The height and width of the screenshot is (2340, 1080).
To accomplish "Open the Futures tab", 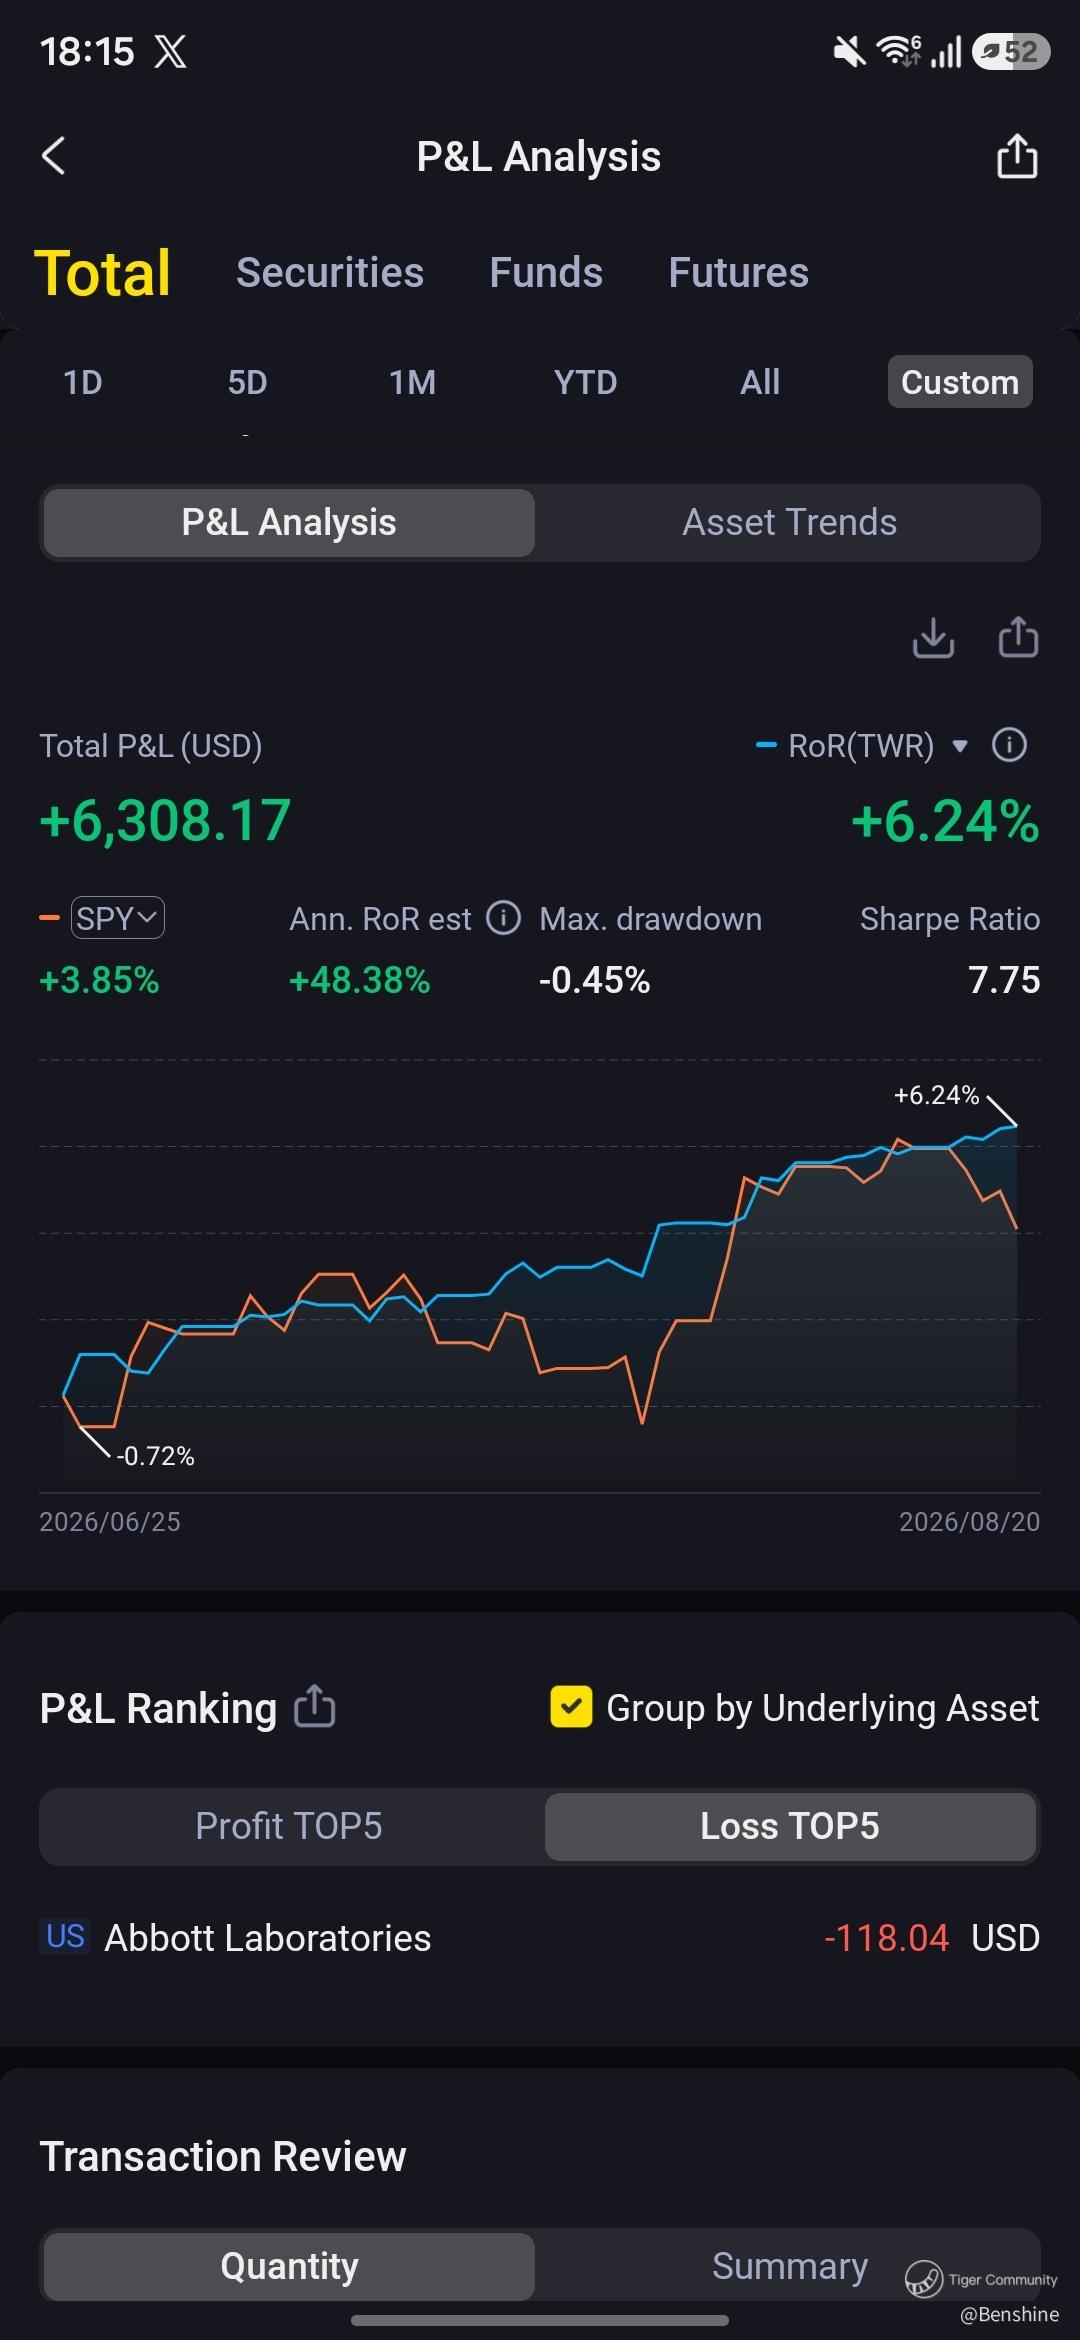I will click(x=738, y=272).
